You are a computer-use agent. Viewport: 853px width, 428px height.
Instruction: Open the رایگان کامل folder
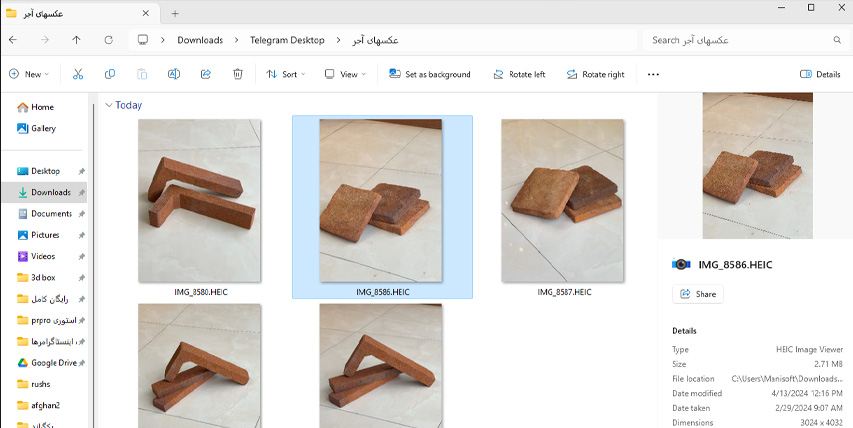(x=45, y=299)
